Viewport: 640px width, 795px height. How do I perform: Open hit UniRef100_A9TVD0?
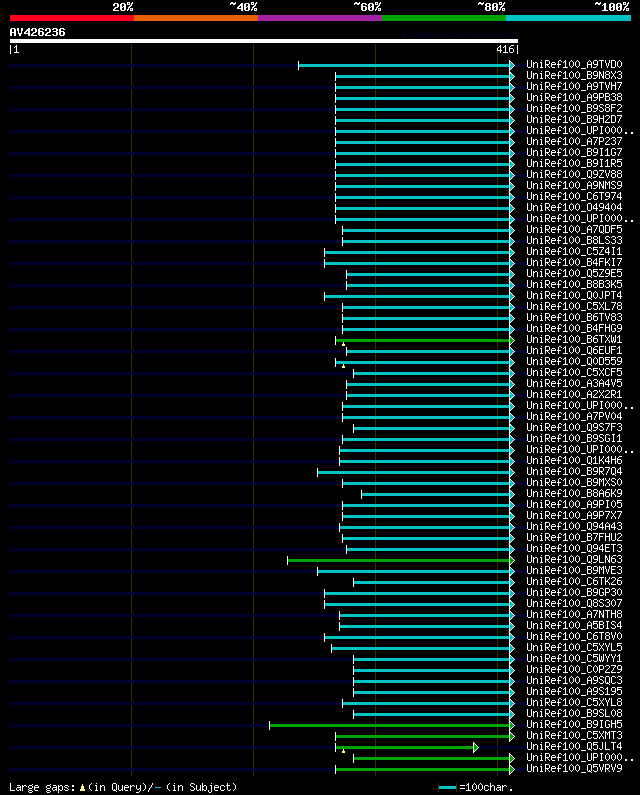[x=574, y=64]
